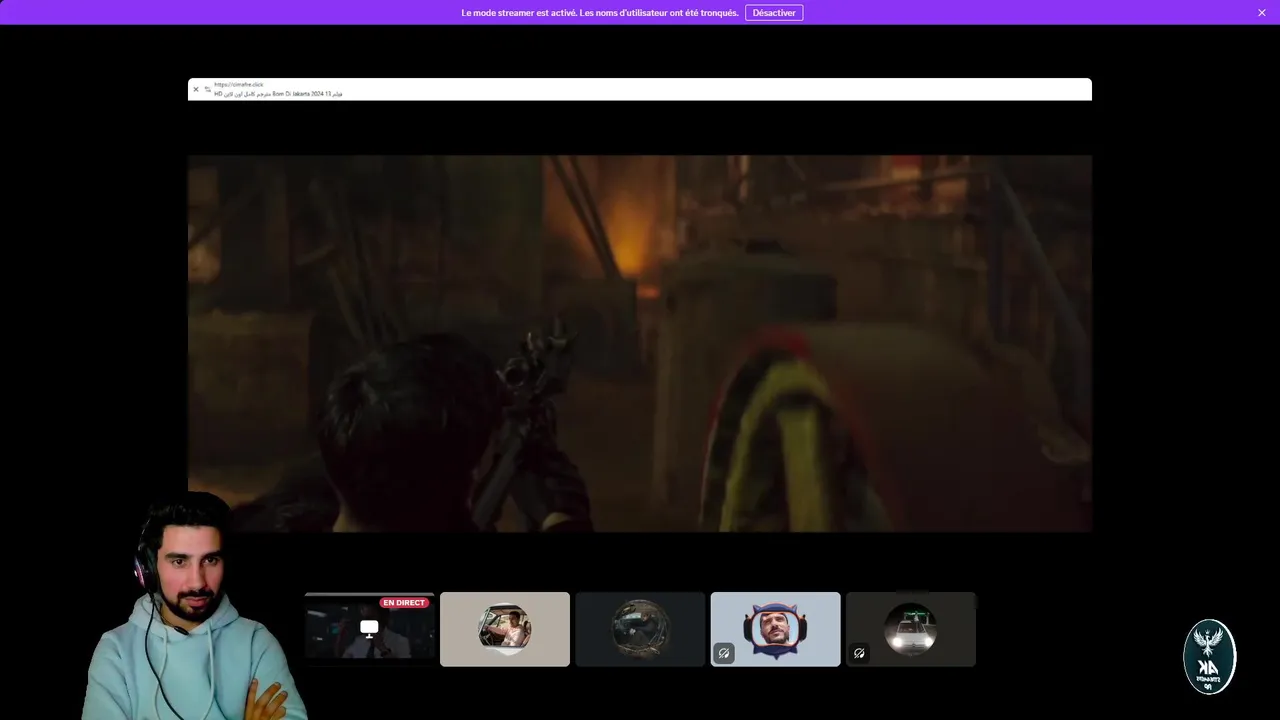Select participant tile with white car avatar

point(911,629)
